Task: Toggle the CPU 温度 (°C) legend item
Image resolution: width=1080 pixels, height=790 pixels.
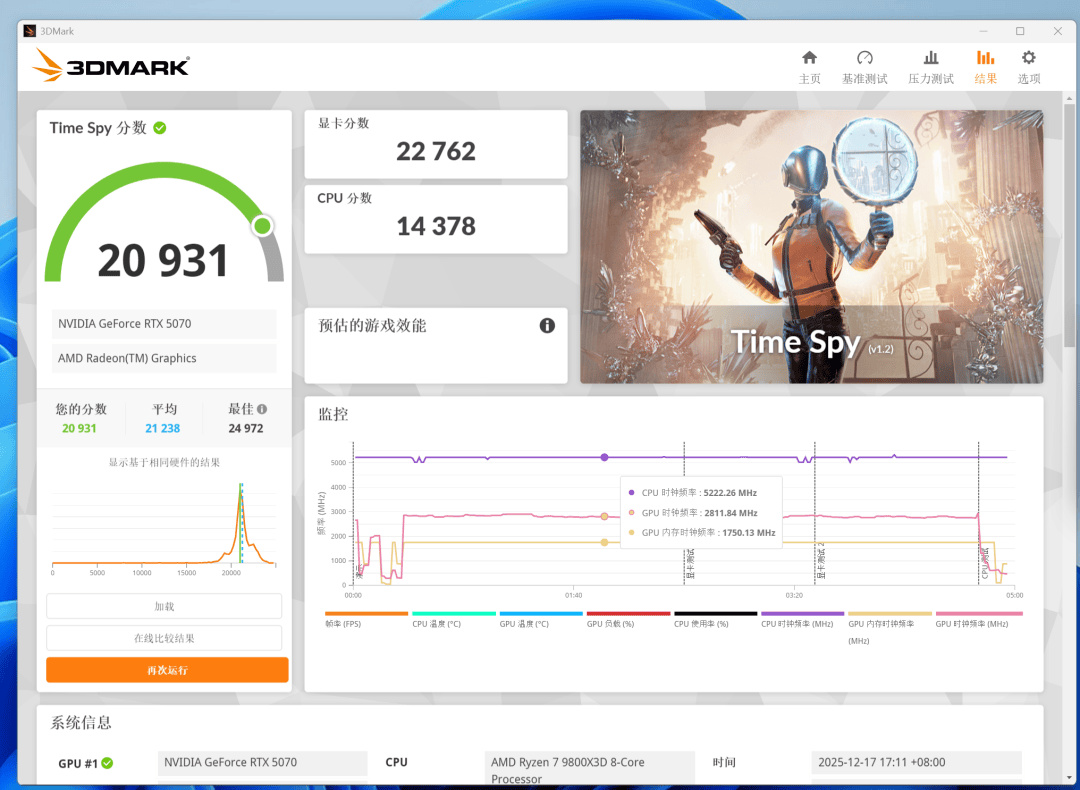Action: pyautogui.click(x=453, y=619)
